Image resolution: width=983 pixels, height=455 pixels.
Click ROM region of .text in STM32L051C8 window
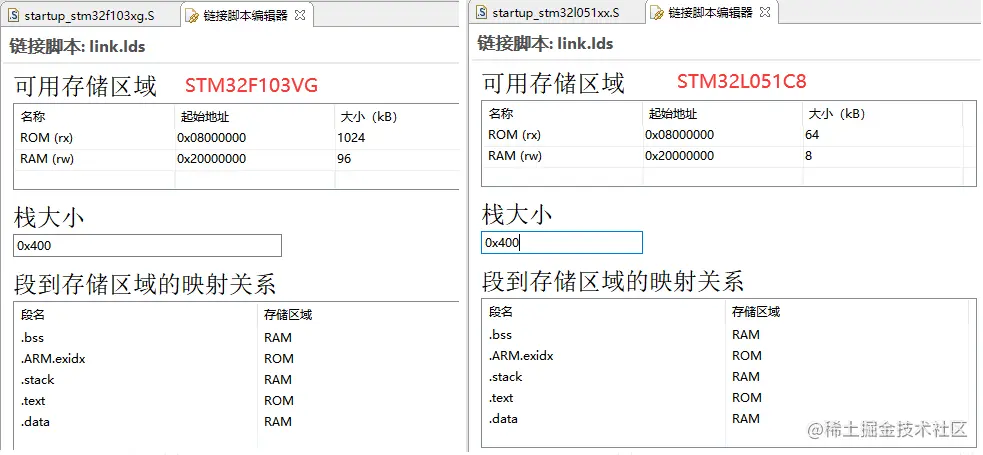click(747, 398)
